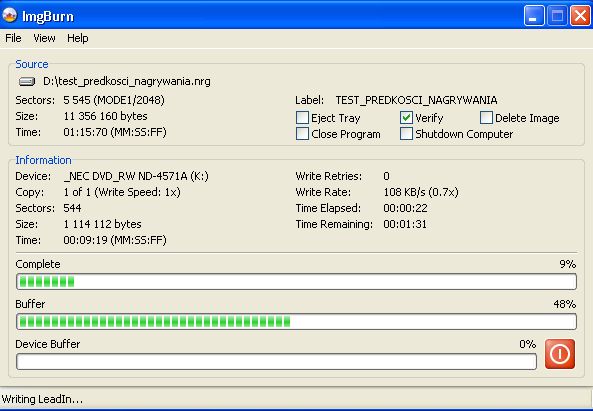Open the File menu
593x411 pixels.
click(x=13, y=38)
